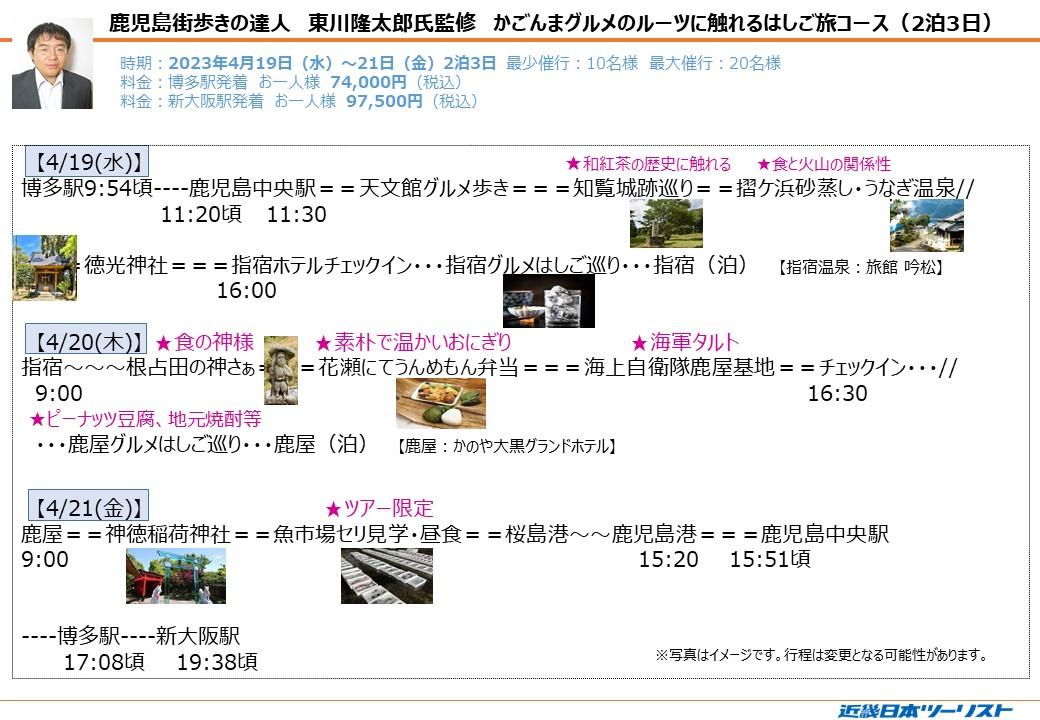Click the うんめもん弁当 onigiri photo
The width and height of the screenshot is (1040, 720).
tap(440, 403)
